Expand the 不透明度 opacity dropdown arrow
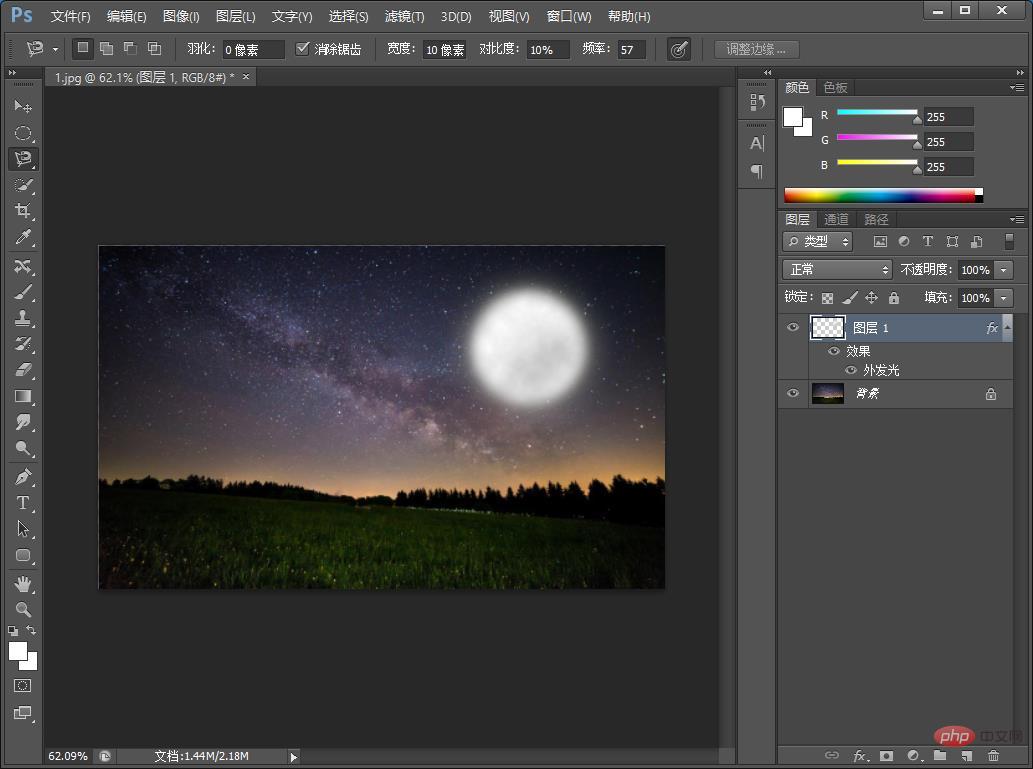Image resolution: width=1033 pixels, height=769 pixels. [x=1004, y=270]
